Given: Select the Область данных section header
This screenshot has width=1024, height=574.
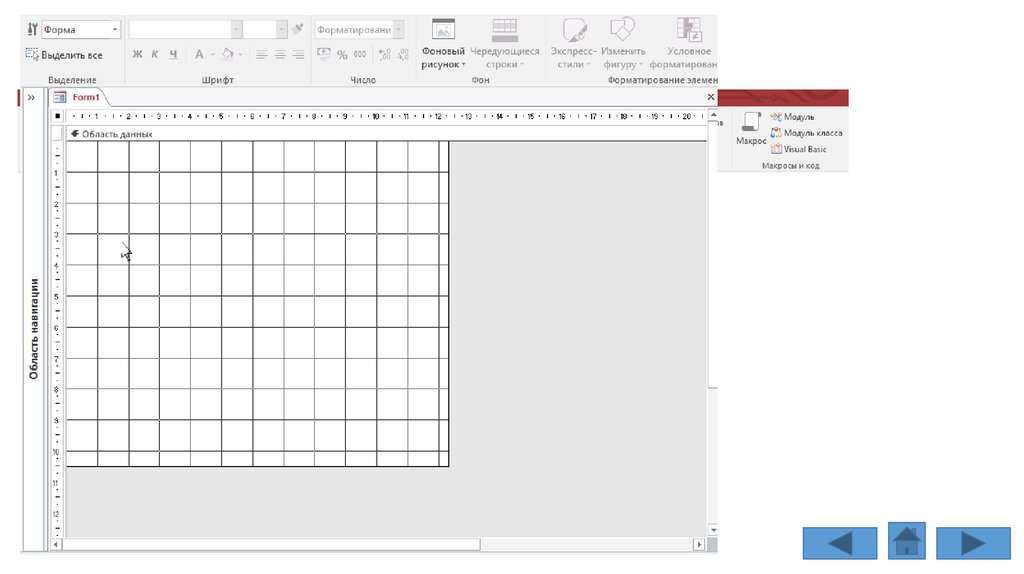Looking at the screenshot, I should point(116,133).
